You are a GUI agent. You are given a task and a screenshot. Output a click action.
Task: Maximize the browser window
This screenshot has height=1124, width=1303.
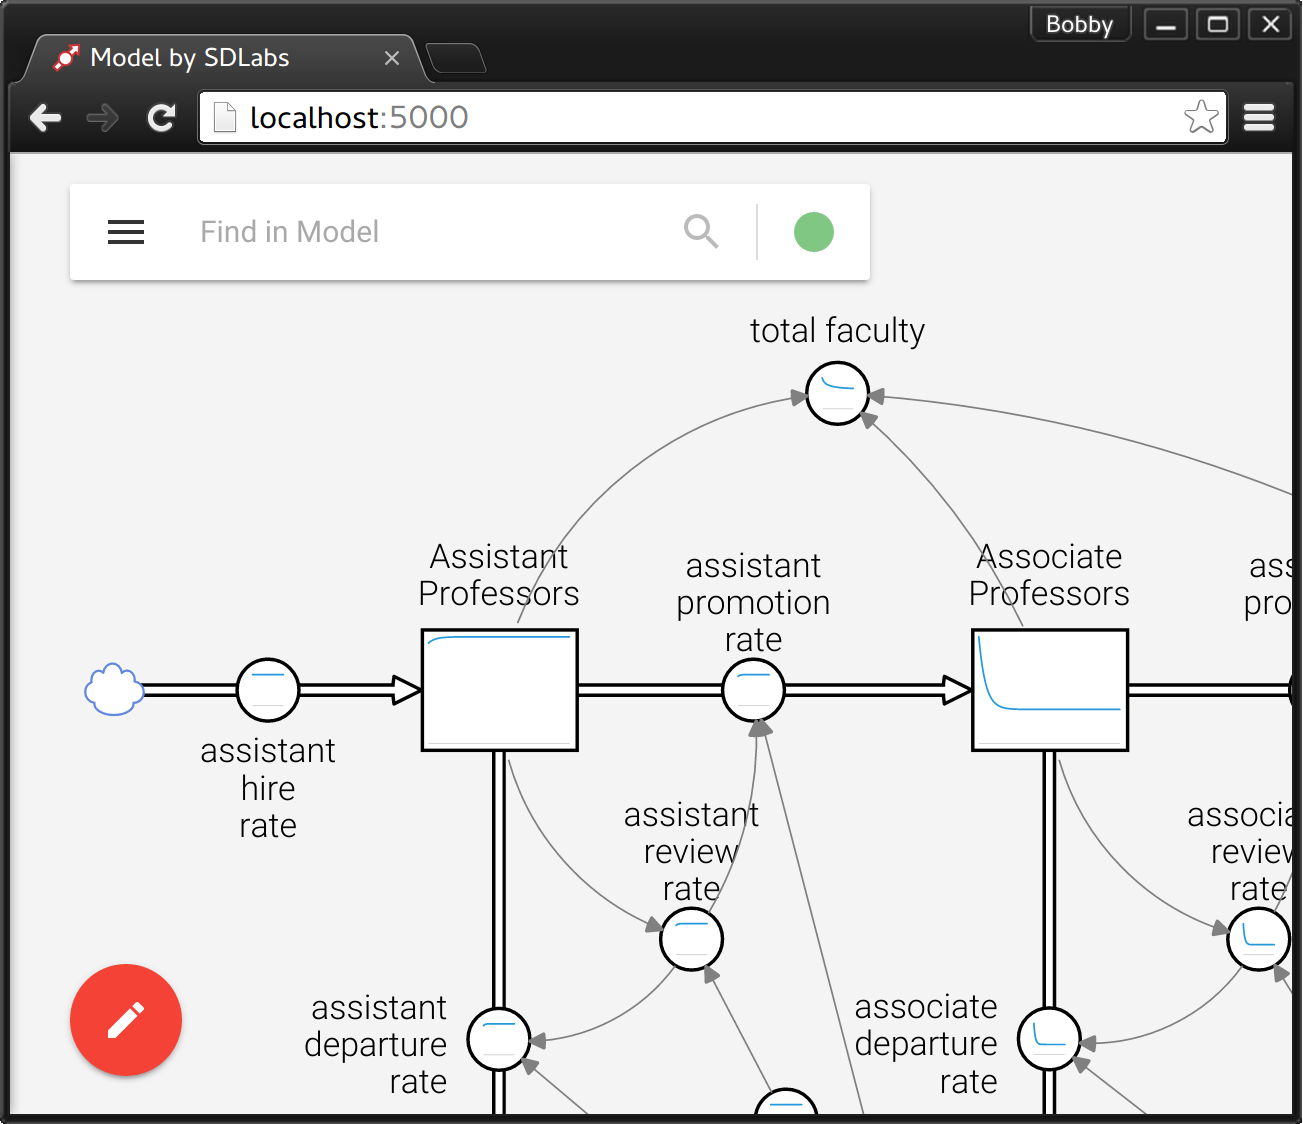tap(1218, 24)
